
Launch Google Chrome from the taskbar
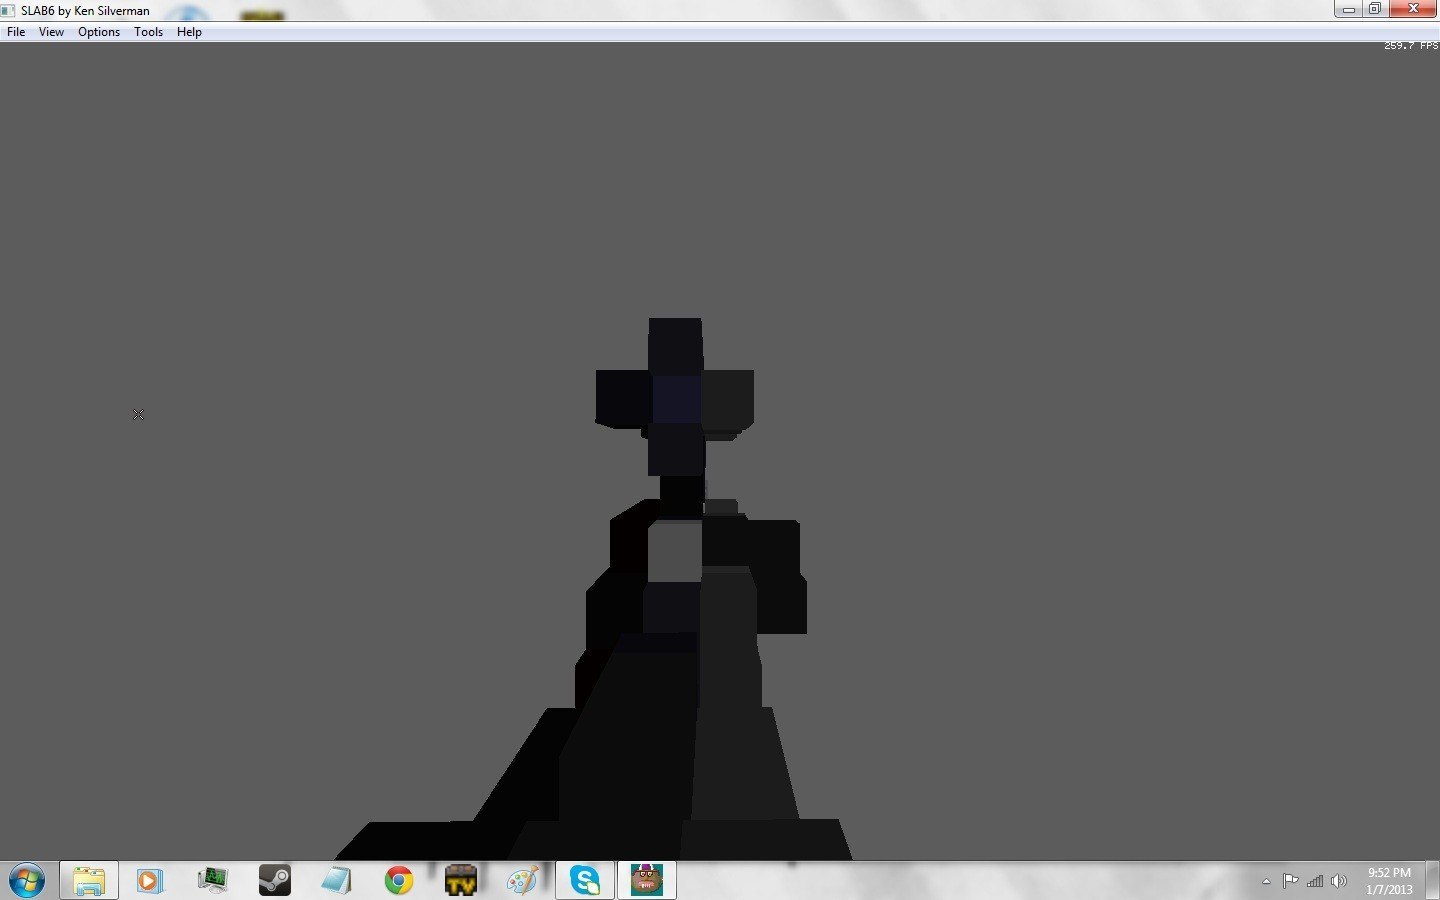tap(398, 881)
